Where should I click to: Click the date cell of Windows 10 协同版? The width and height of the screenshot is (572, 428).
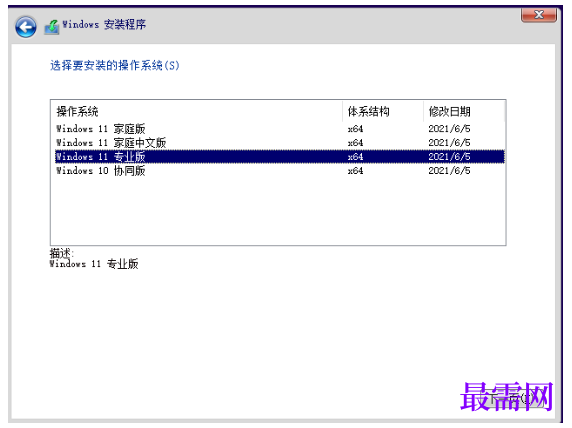(449, 170)
